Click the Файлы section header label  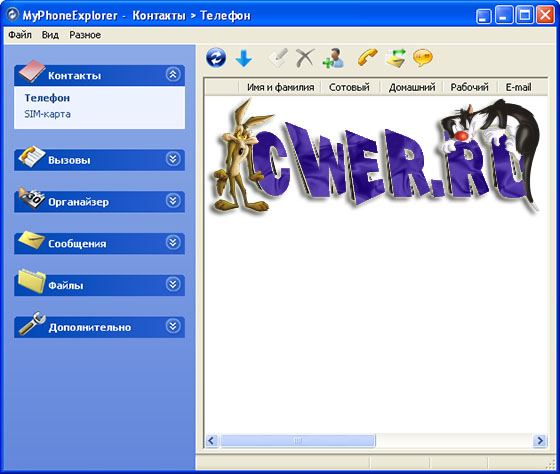pos(66,286)
